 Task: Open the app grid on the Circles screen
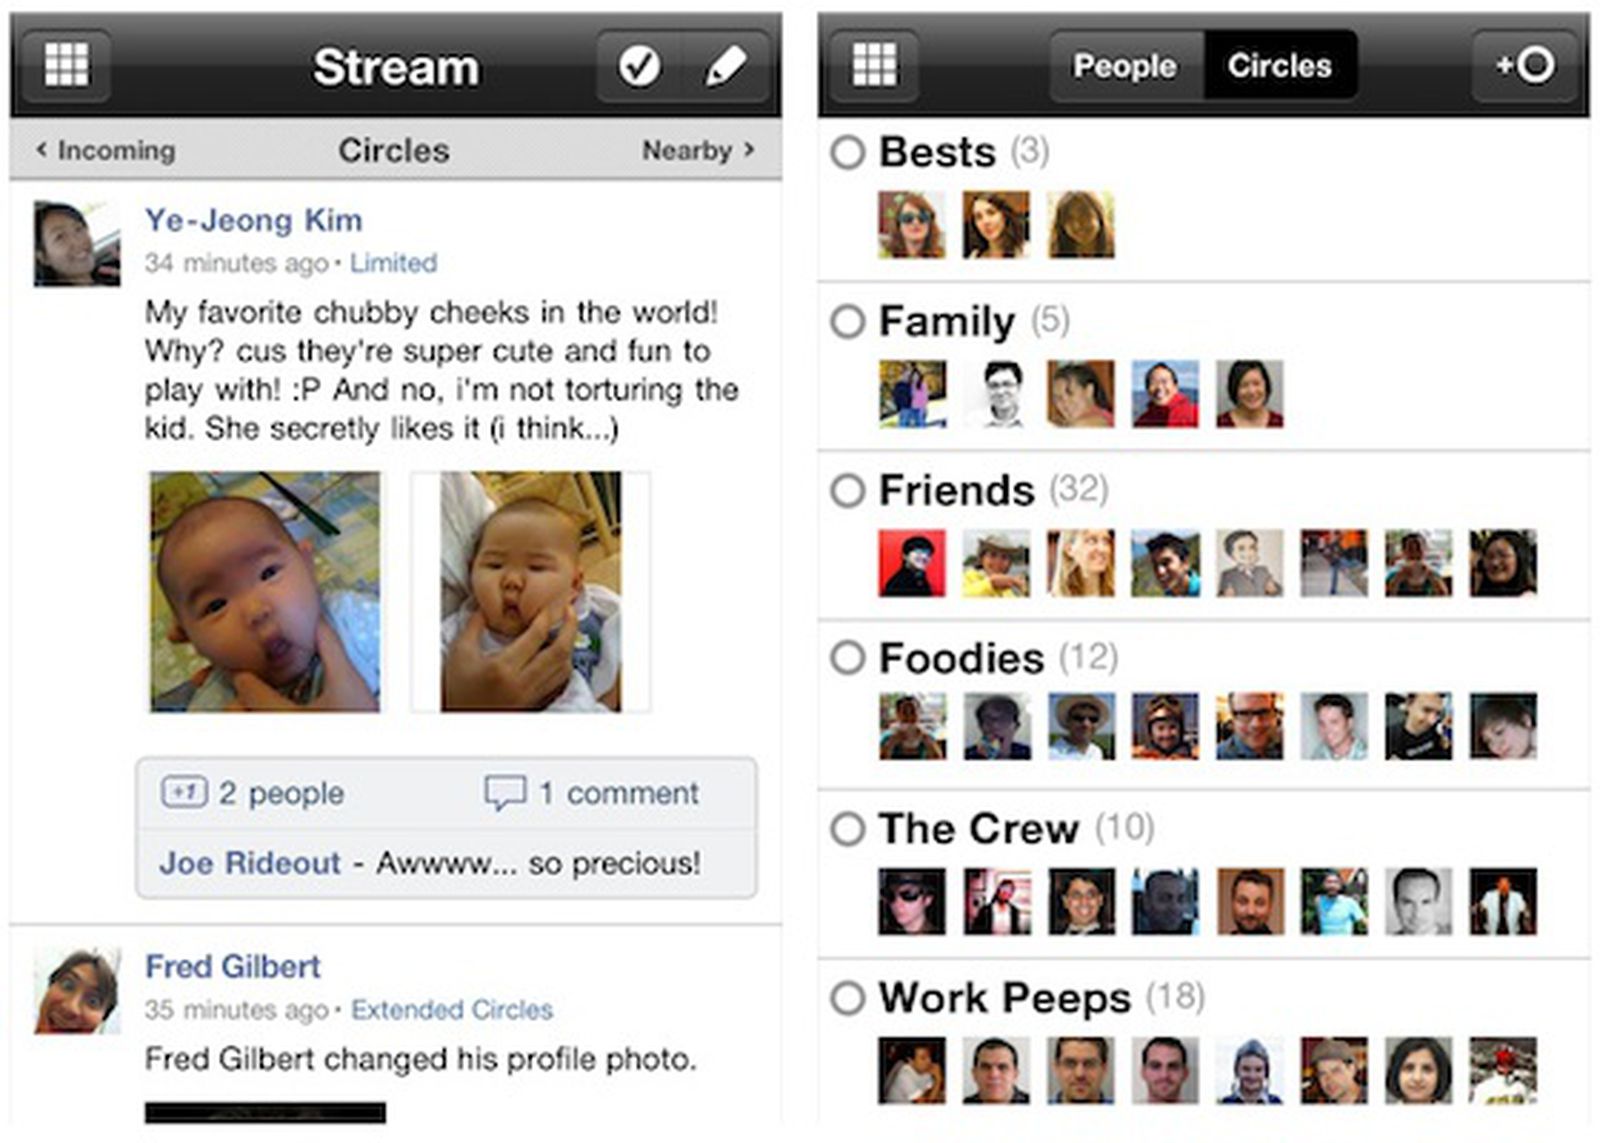pyautogui.click(x=874, y=66)
